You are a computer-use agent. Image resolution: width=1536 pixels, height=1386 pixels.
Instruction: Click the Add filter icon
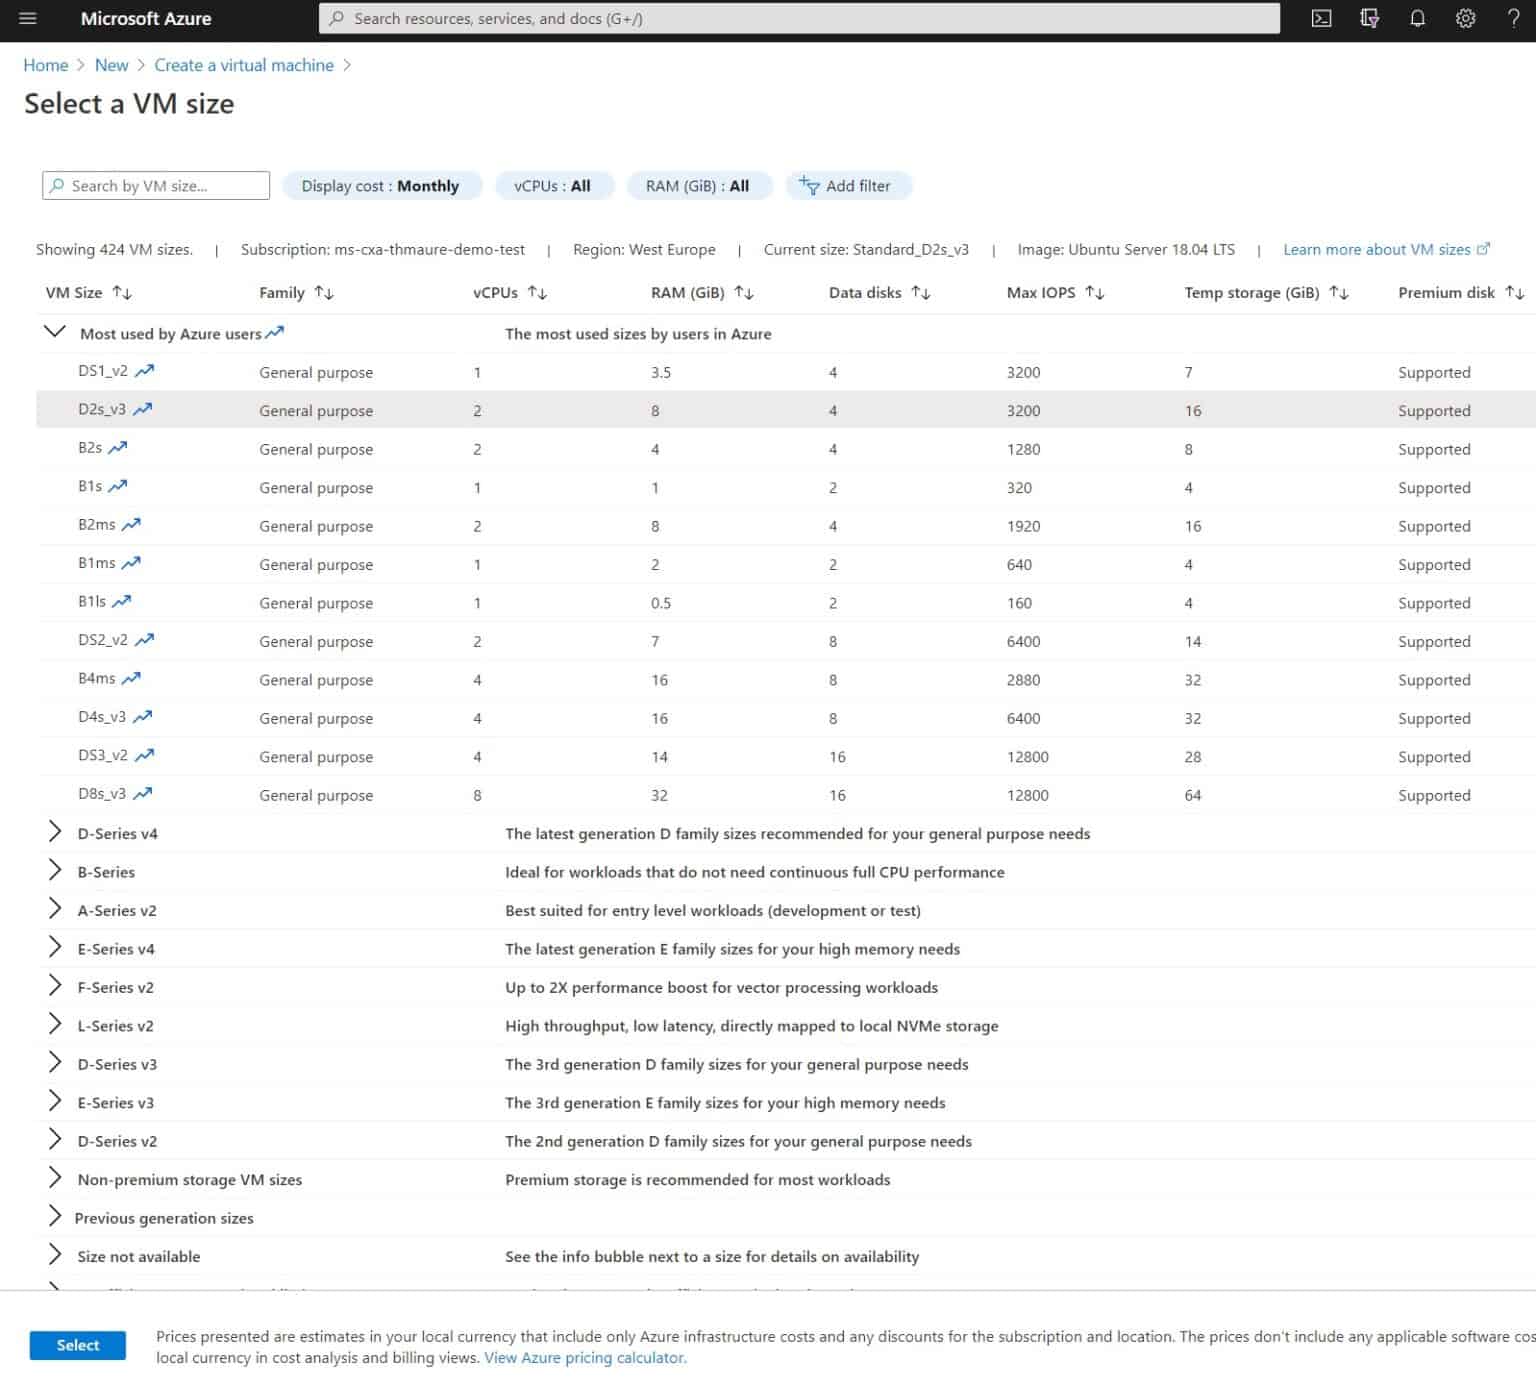[x=808, y=185]
